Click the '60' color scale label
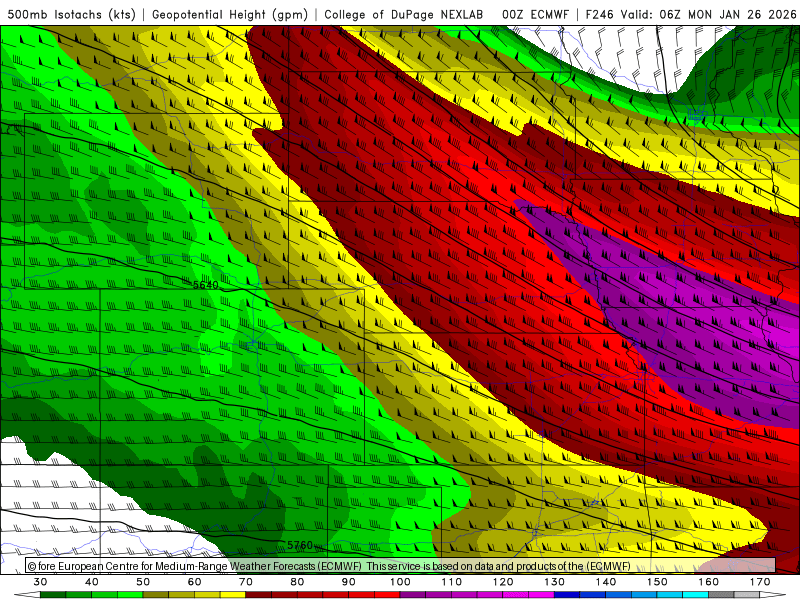Screen dimensions: 800x600 (x=194, y=582)
